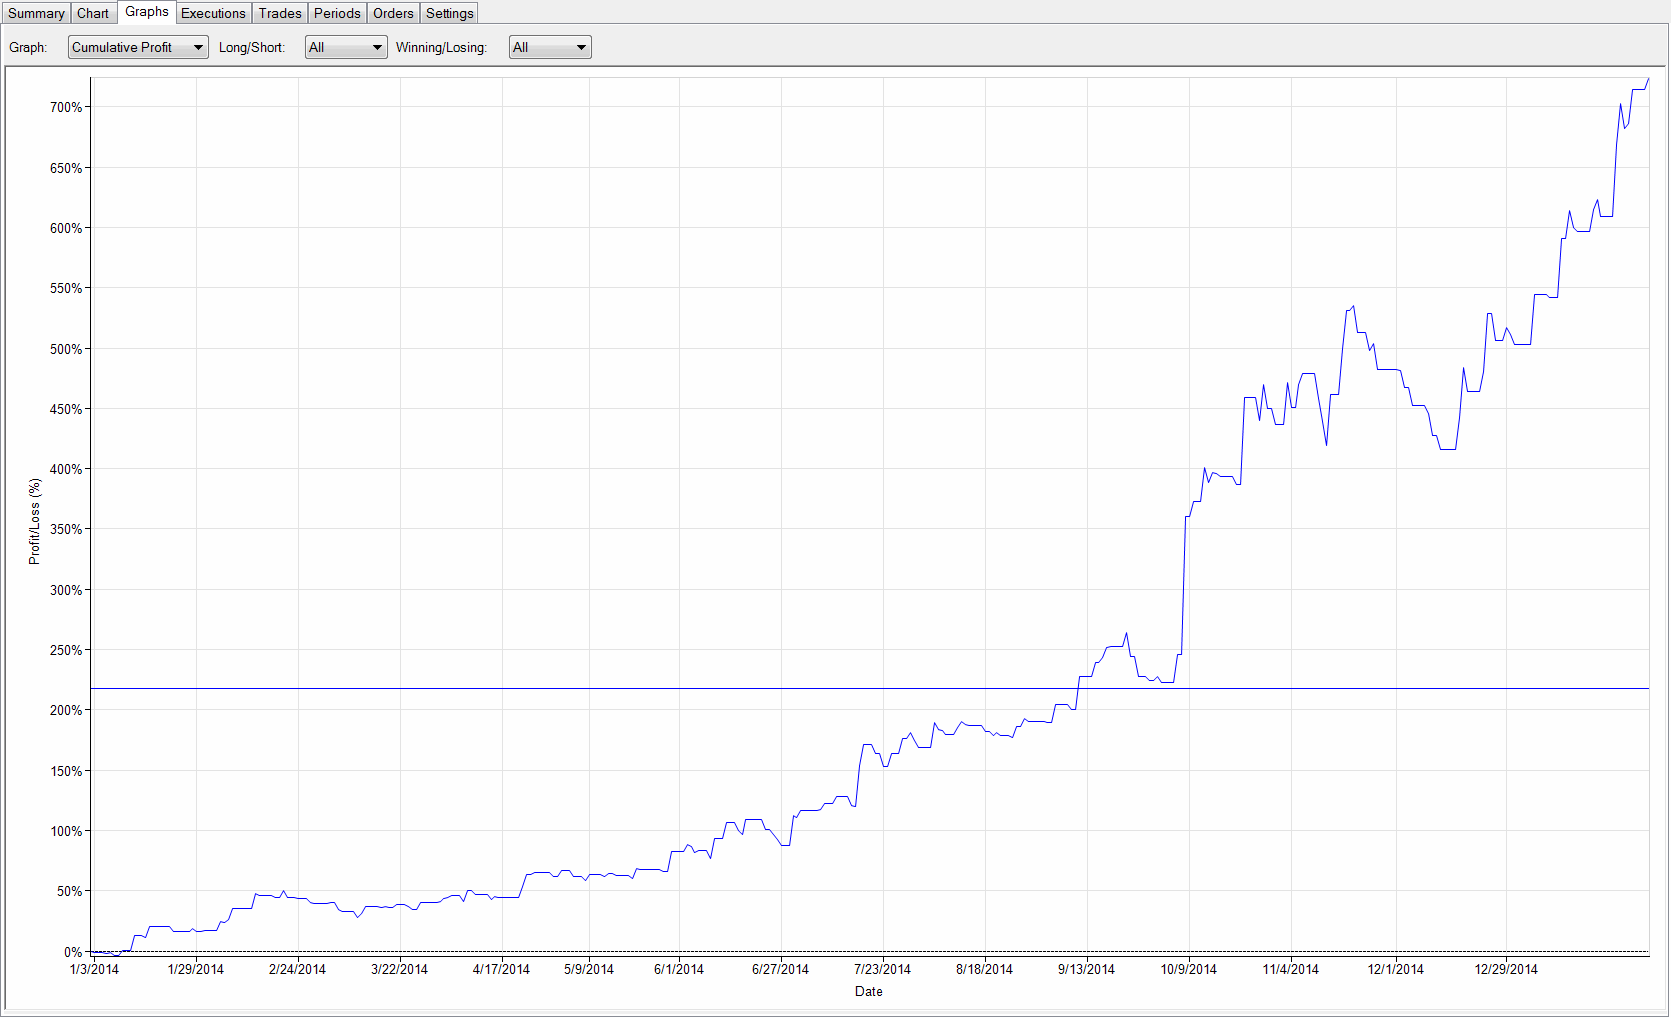Viewport: 1671px width, 1018px height.
Task: Go to the Executions tab
Action: (x=213, y=13)
